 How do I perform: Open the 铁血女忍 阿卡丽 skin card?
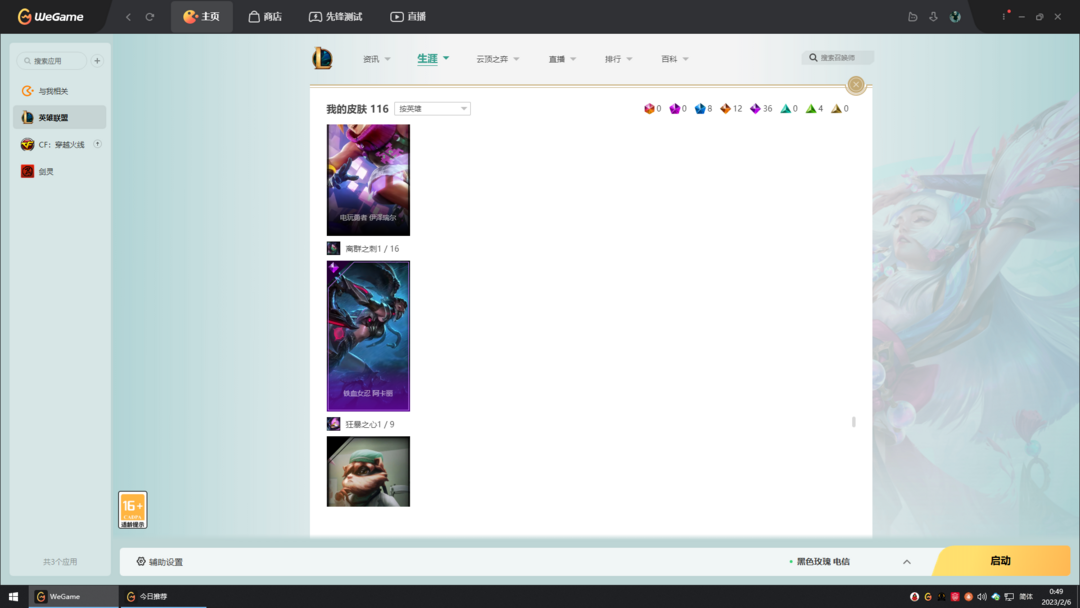point(368,336)
